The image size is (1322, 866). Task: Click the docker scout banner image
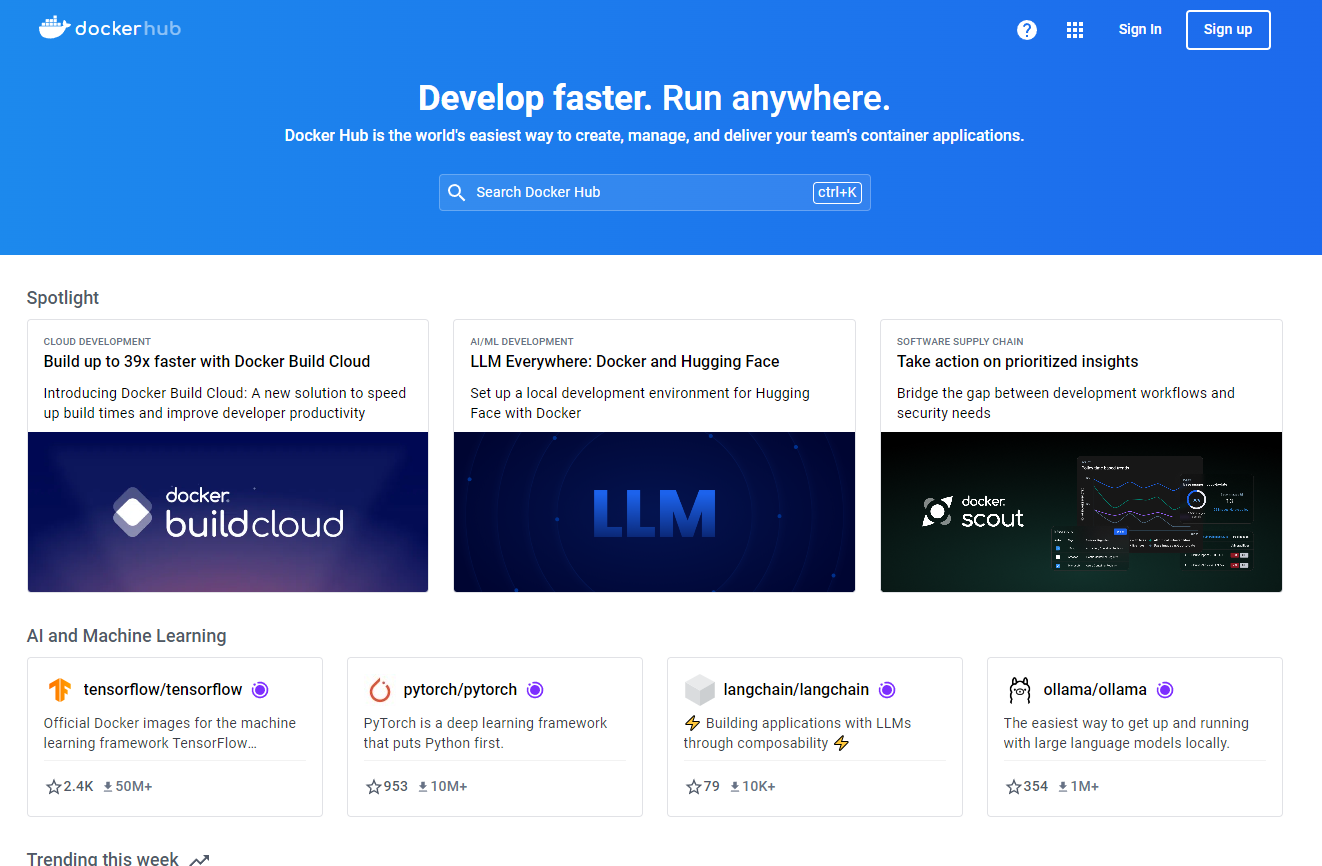1081,512
